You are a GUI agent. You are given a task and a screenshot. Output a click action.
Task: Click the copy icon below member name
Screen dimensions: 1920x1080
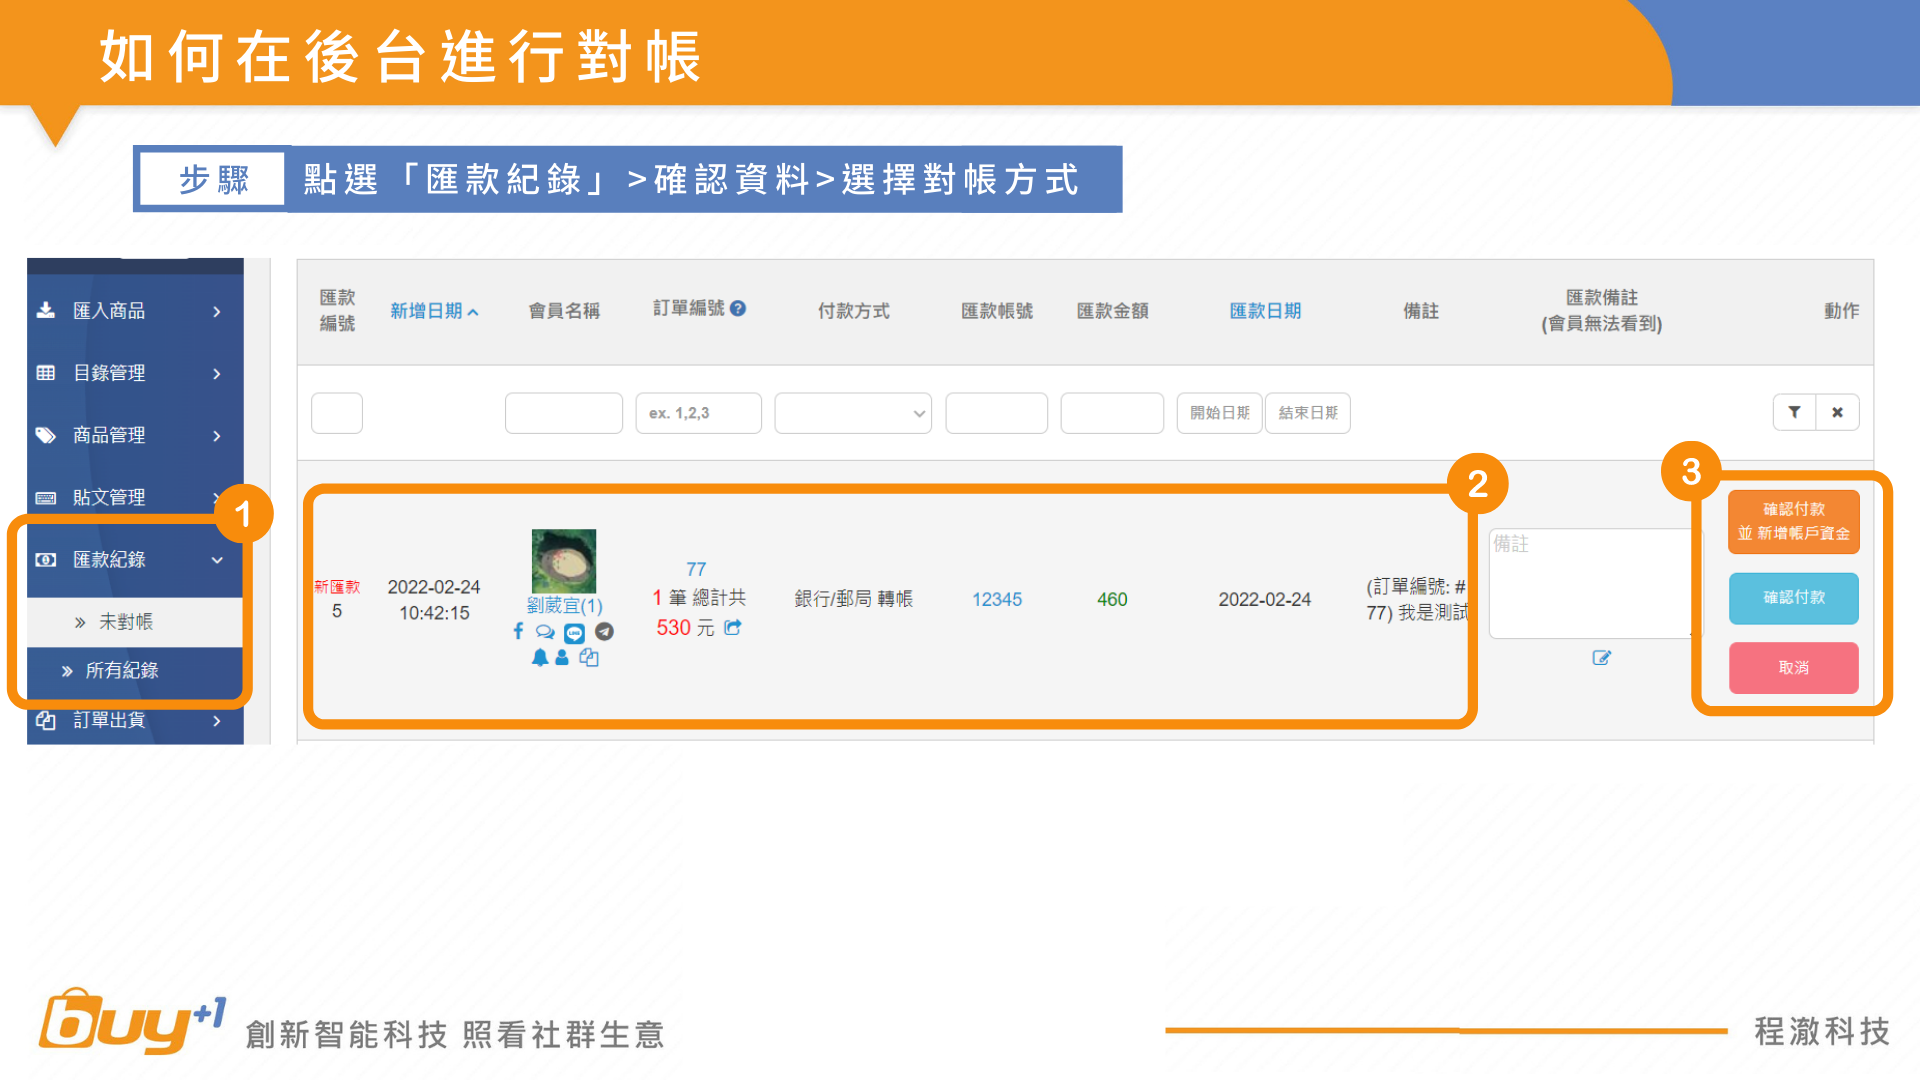(x=589, y=657)
